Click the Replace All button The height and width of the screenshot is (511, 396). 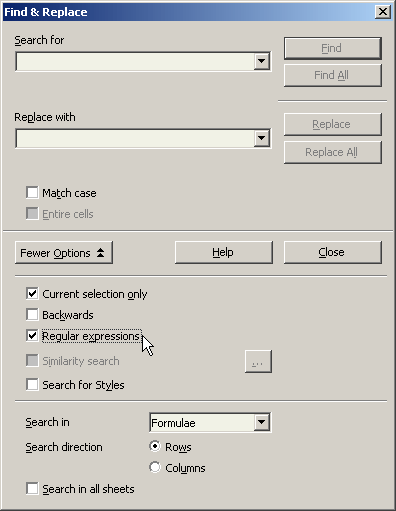point(333,152)
